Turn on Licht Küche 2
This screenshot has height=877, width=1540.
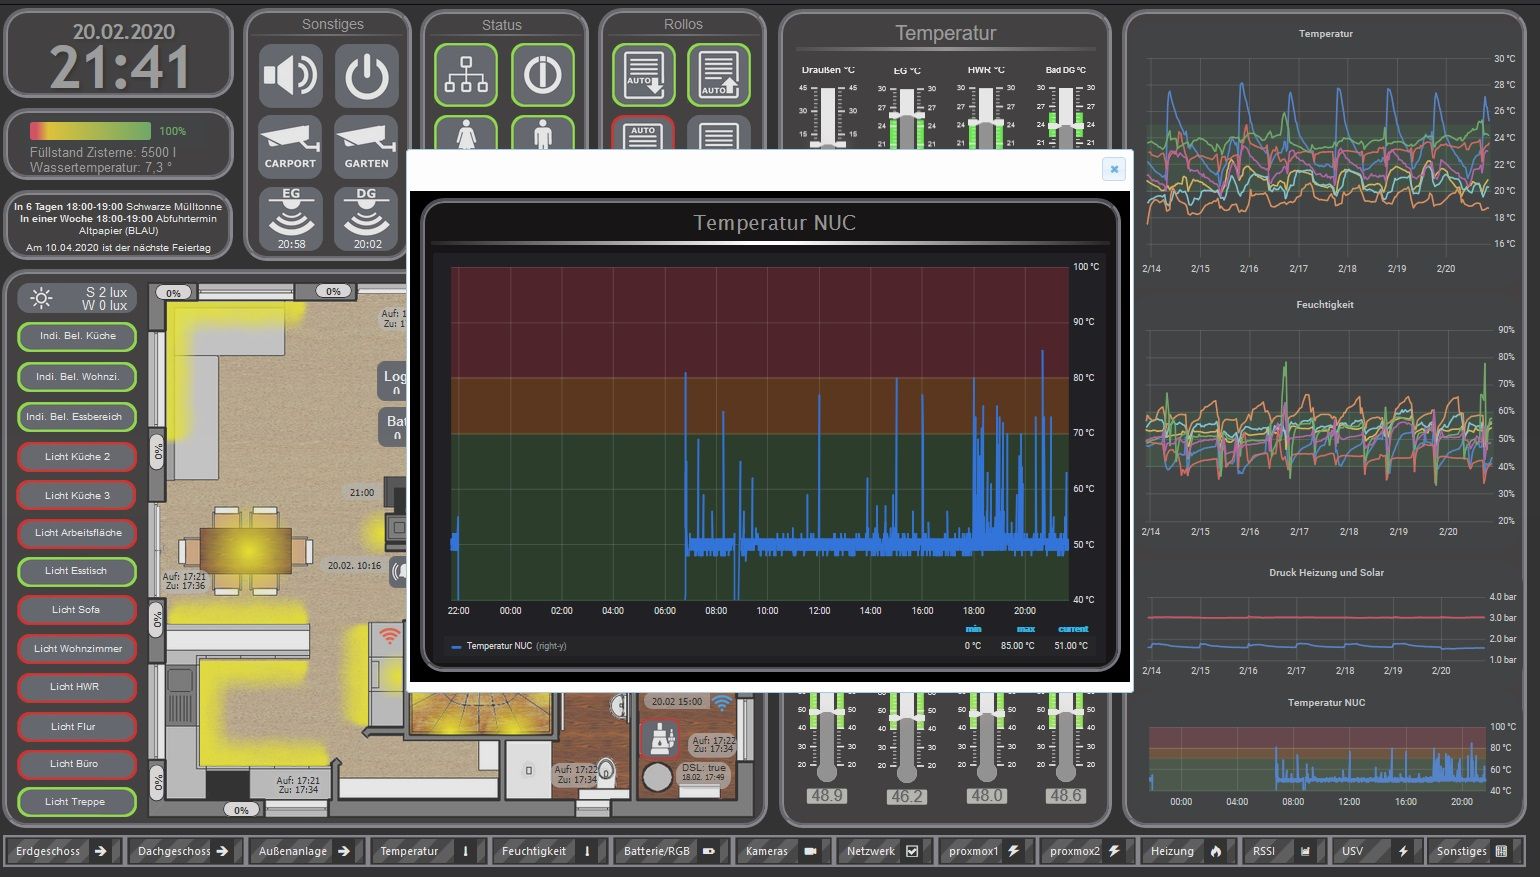click(x=77, y=457)
